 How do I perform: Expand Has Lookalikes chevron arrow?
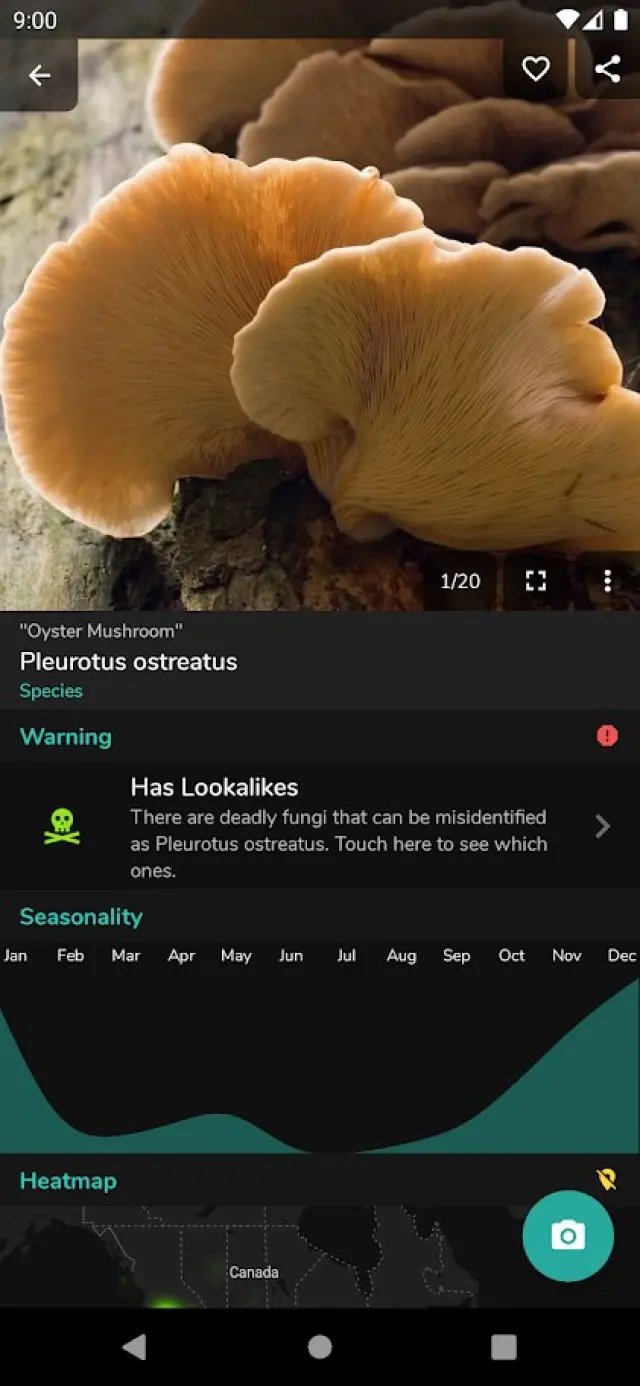point(602,826)
